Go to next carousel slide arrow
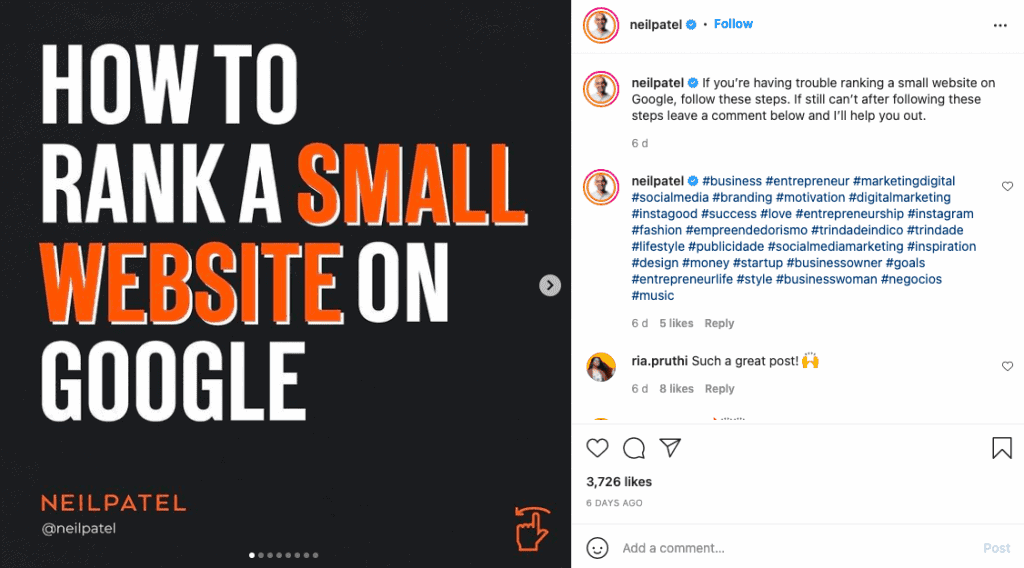The width and height of the screenshot is (1024, 568). 550,285
